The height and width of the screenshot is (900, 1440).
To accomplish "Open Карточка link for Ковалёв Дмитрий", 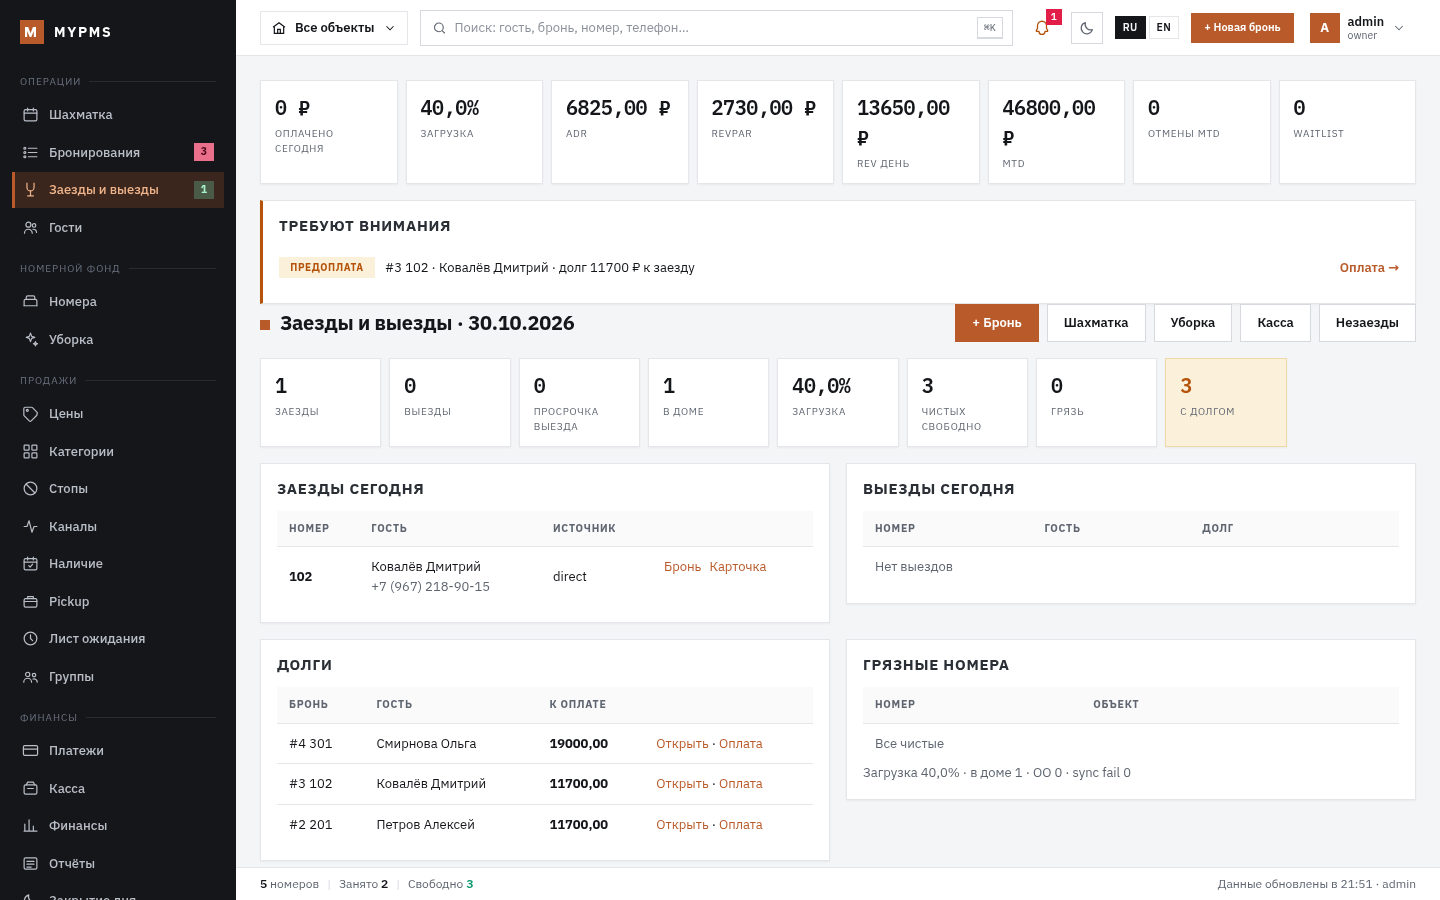I will click(x=738, y=567).
